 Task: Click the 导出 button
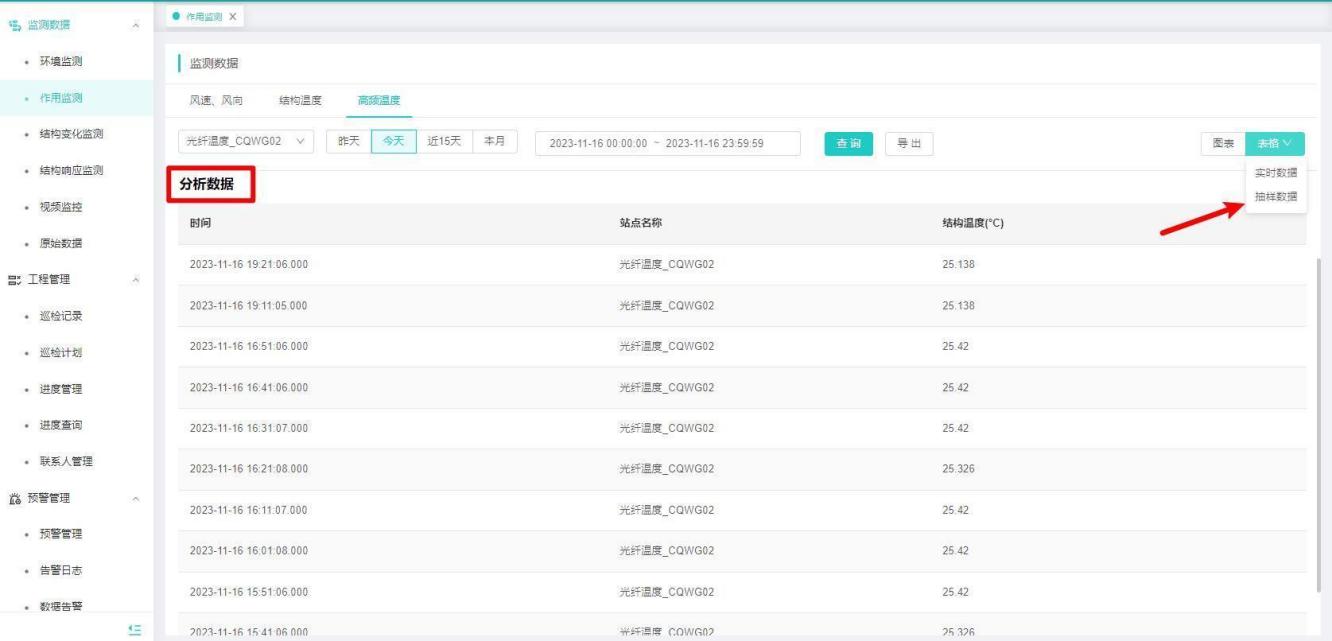908,144
